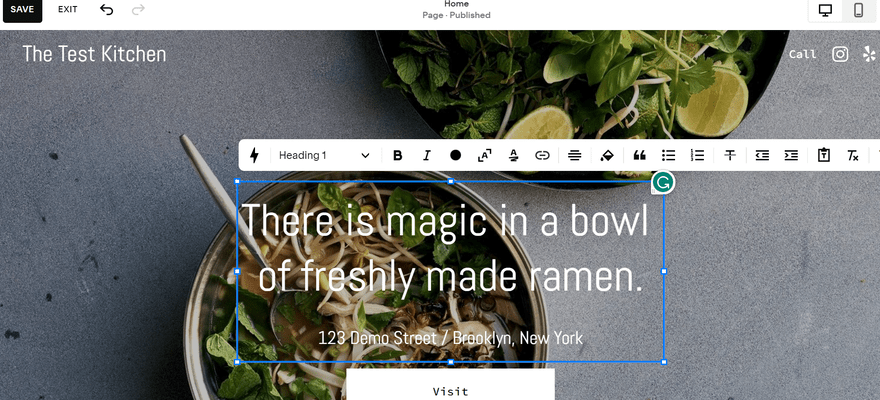Decrease text indent
Screen dimensions: 880x400
(x=762, y=155)
